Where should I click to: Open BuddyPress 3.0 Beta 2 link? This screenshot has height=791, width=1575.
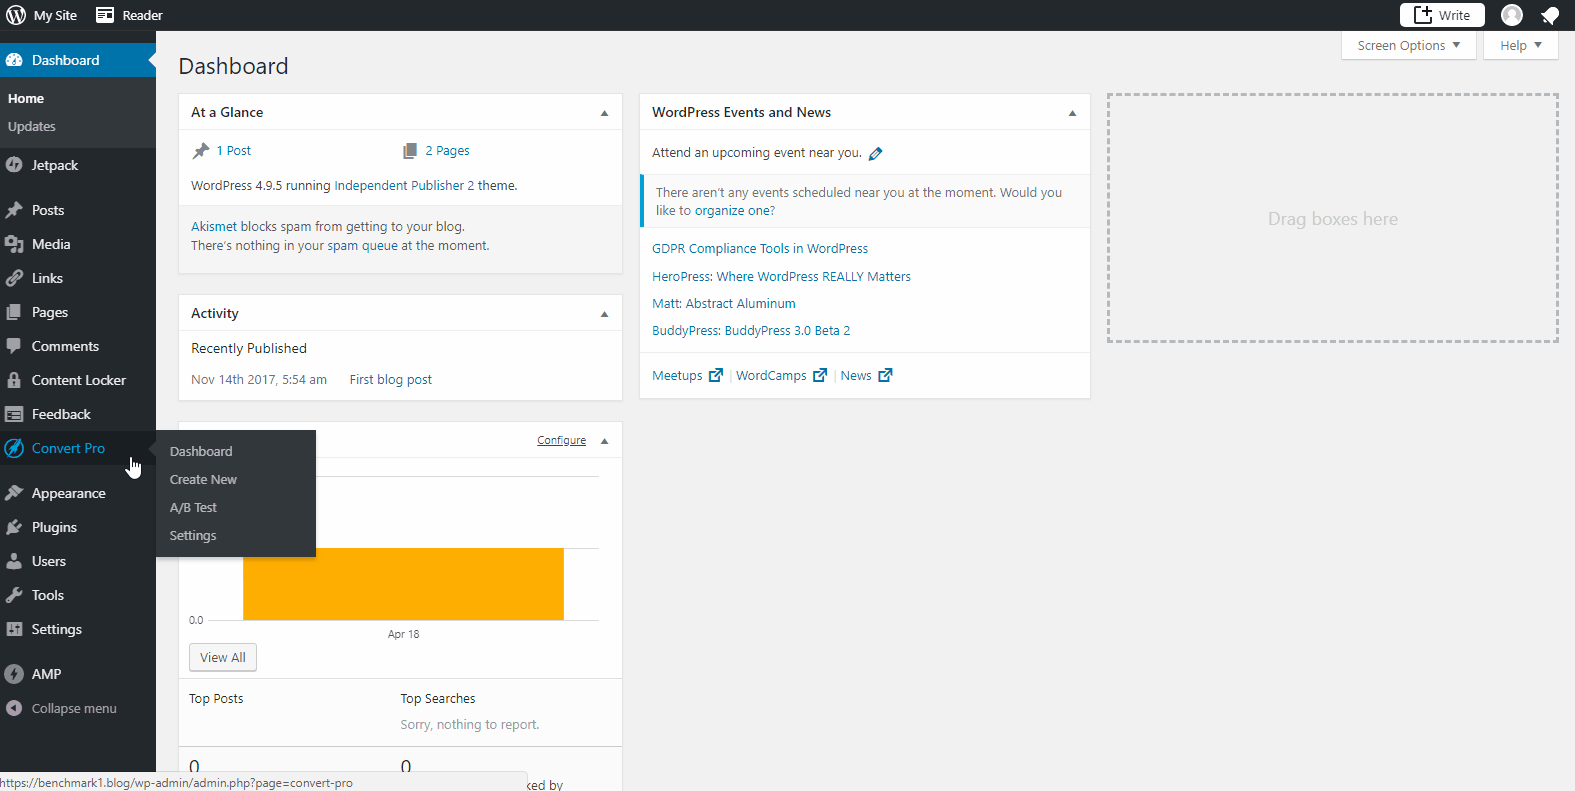[x=751, y=331]
